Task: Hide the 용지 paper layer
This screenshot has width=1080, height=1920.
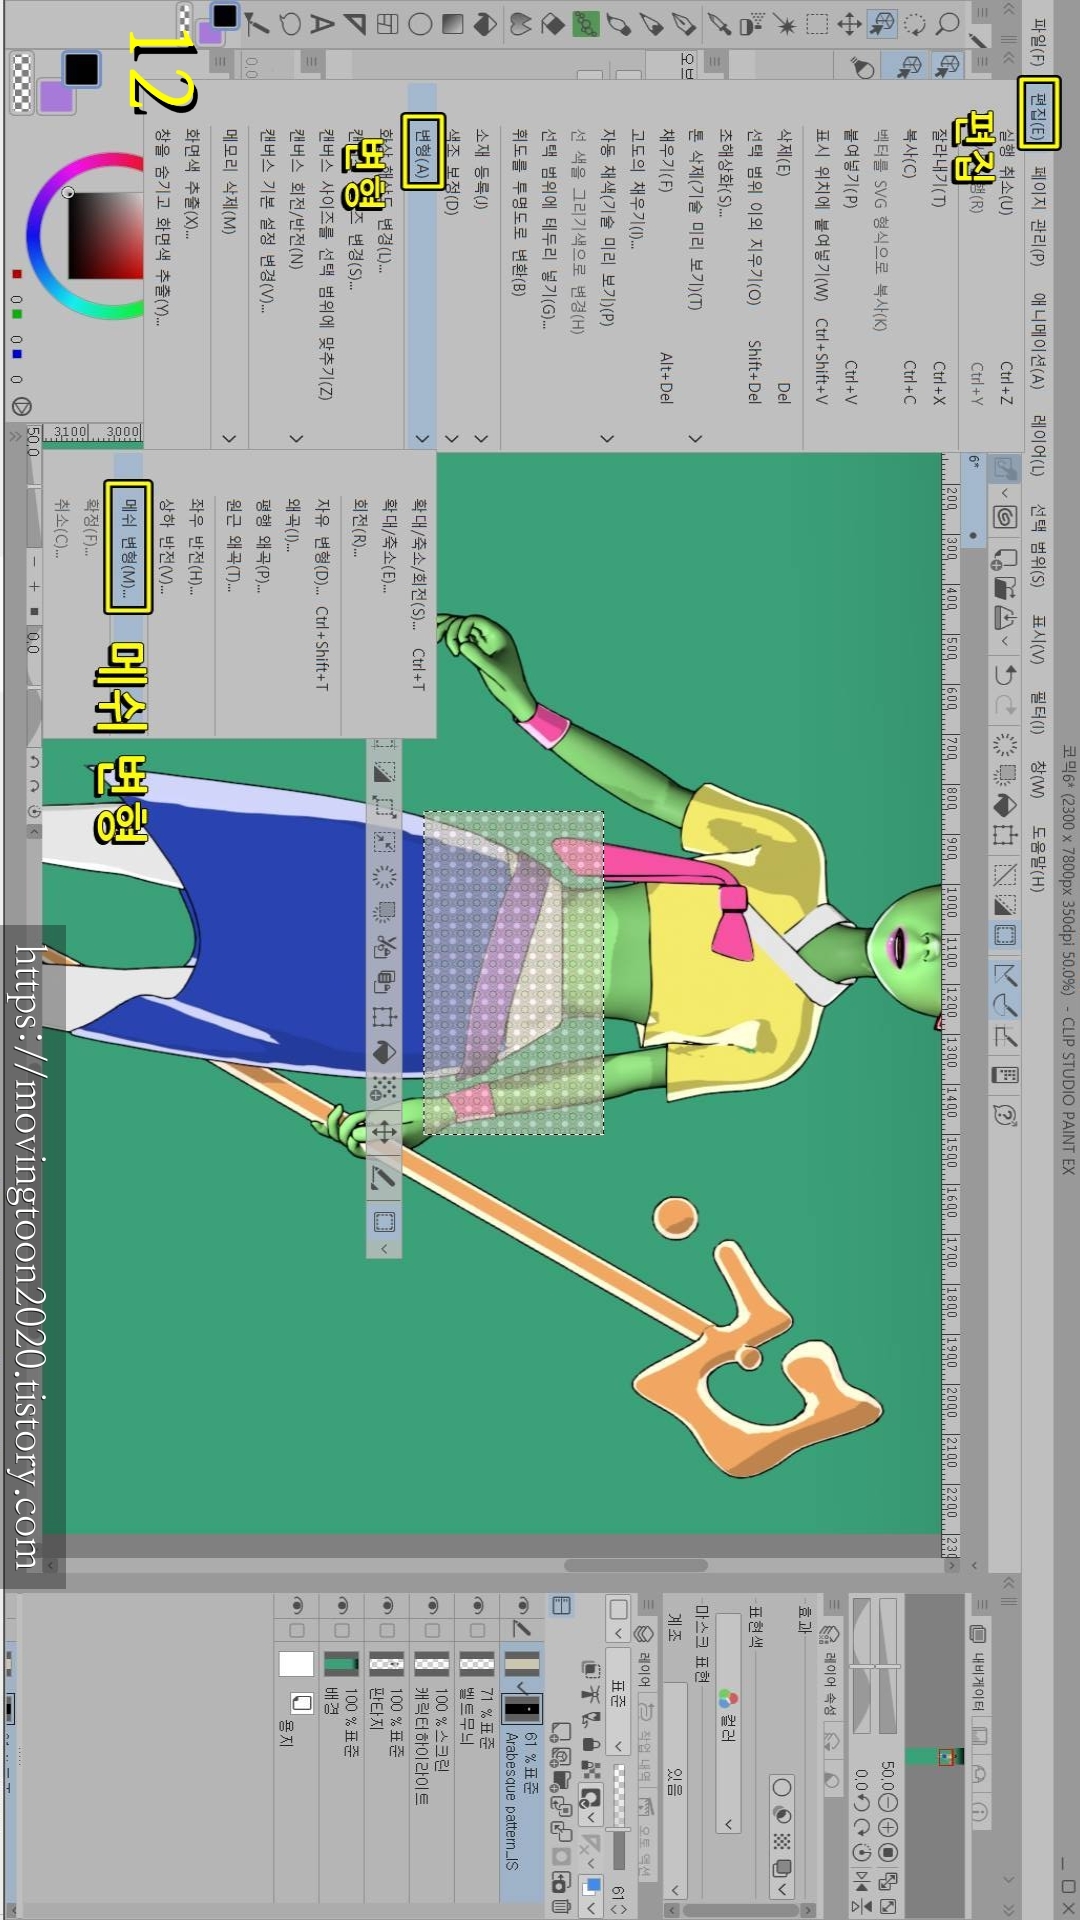Action: pyautogui.click(x=297, y=1606)
